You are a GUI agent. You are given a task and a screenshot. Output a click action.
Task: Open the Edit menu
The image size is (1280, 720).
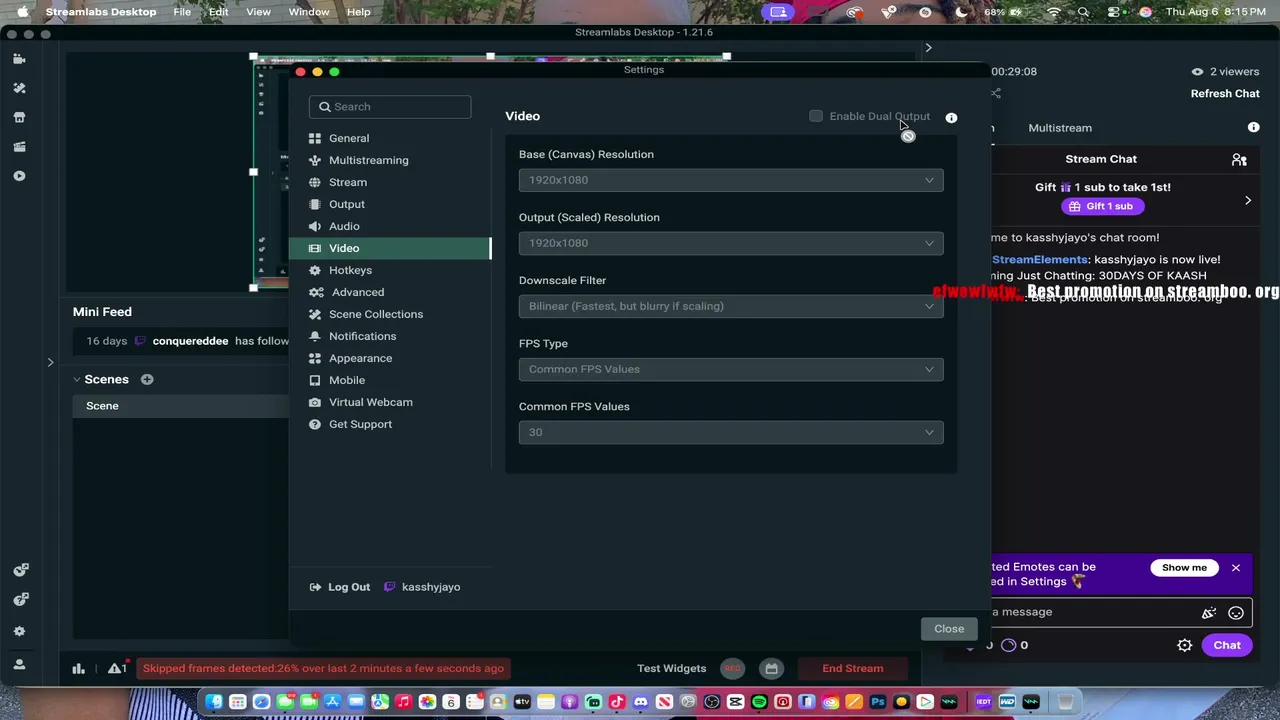pos(219,12)
